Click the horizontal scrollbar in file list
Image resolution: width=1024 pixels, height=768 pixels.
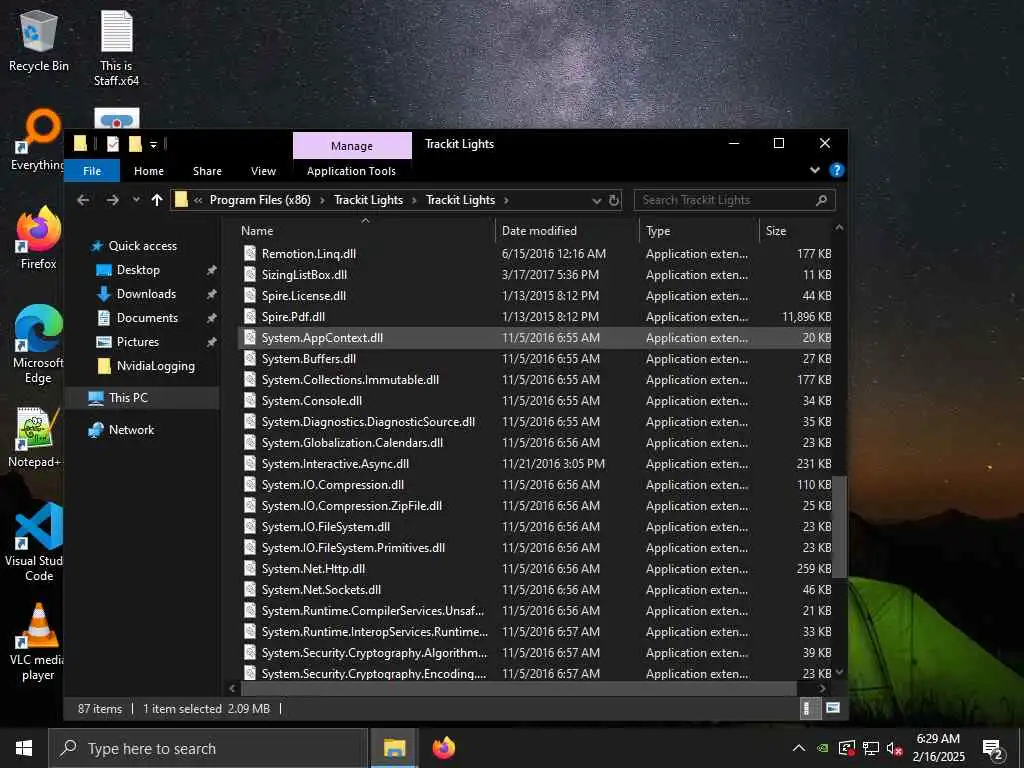tap(519, 688)
